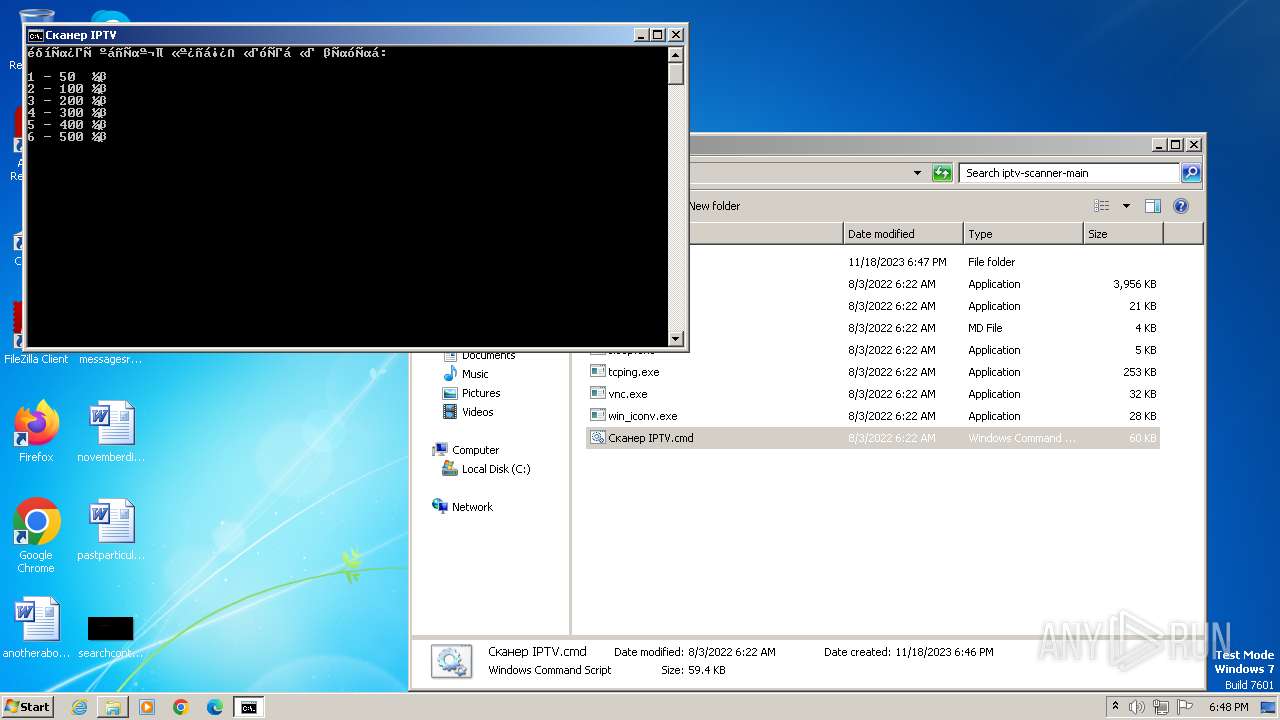Select the Сканер IPTV.cmd file in Explorer

pyautogui.click(x=872, y=438)
